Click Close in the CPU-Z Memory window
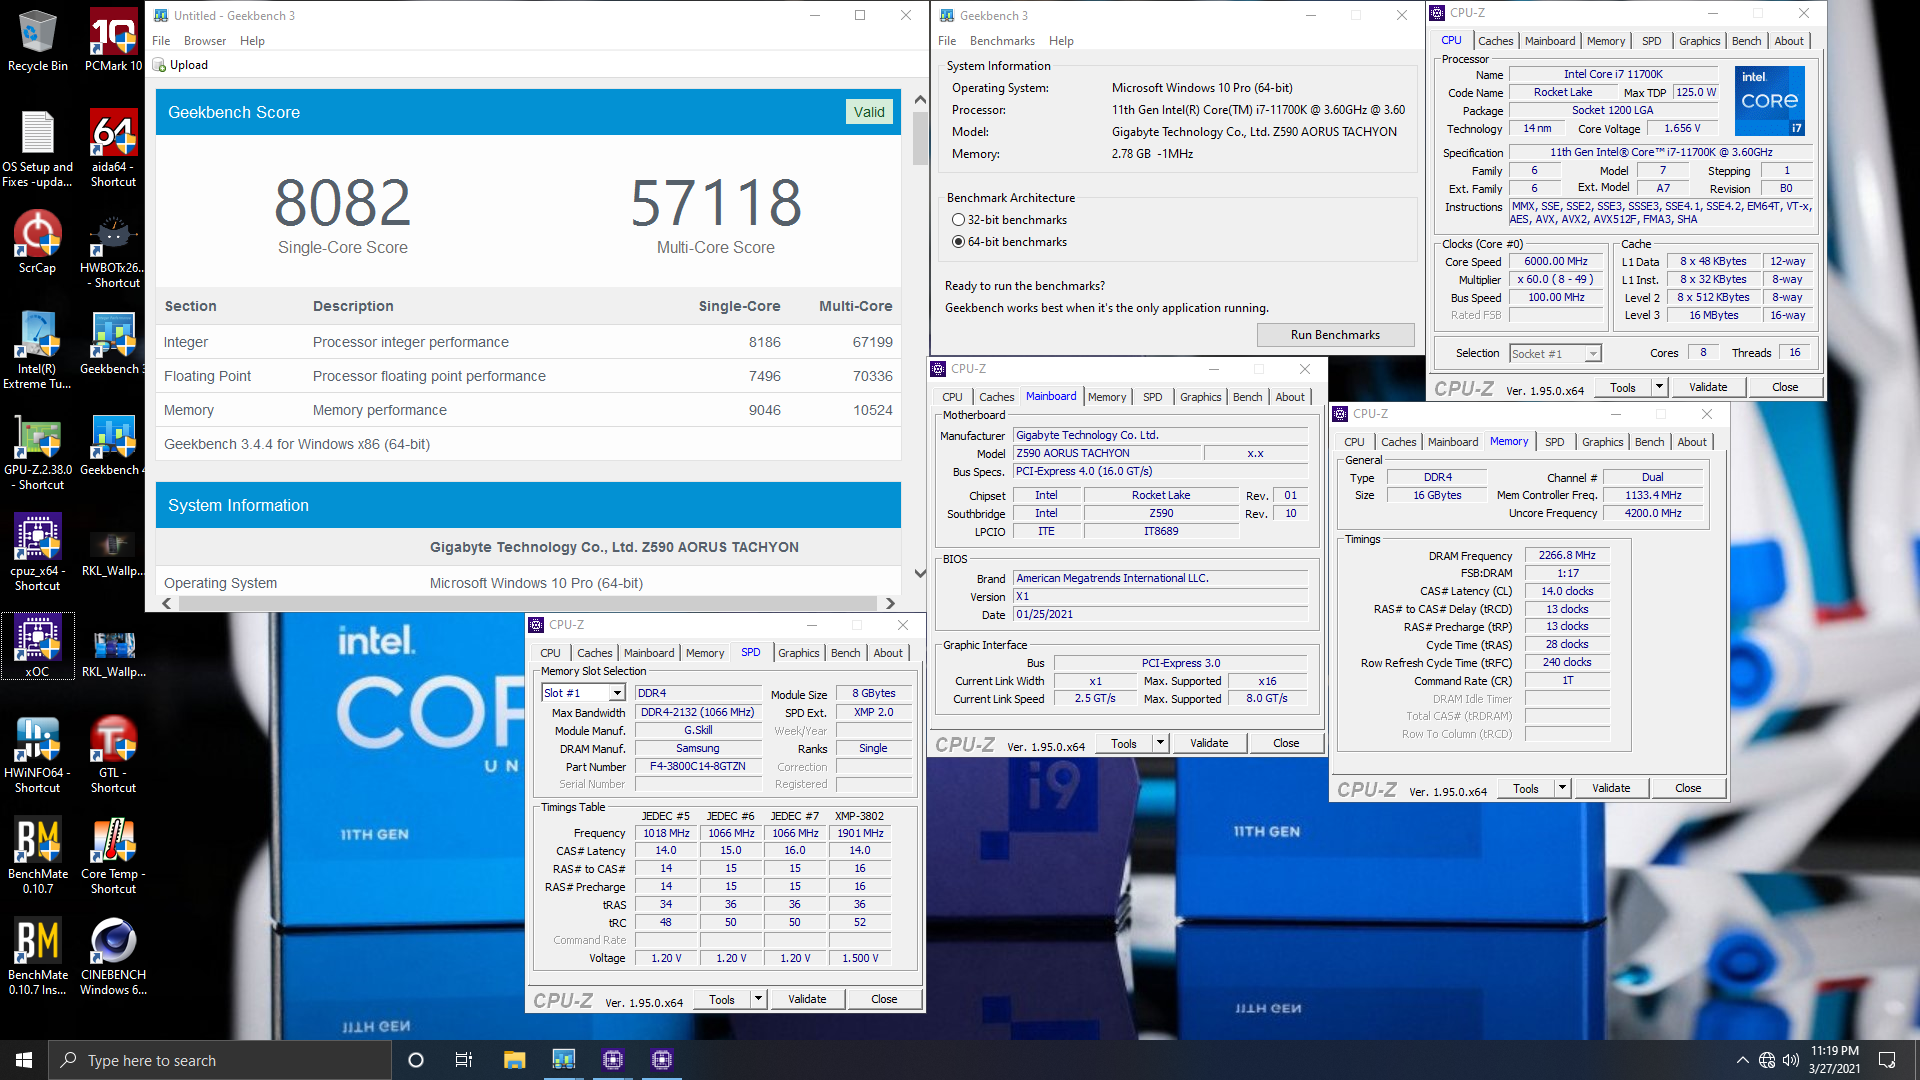This screenshot has height=1080, width=1920. click(1688, 788)
